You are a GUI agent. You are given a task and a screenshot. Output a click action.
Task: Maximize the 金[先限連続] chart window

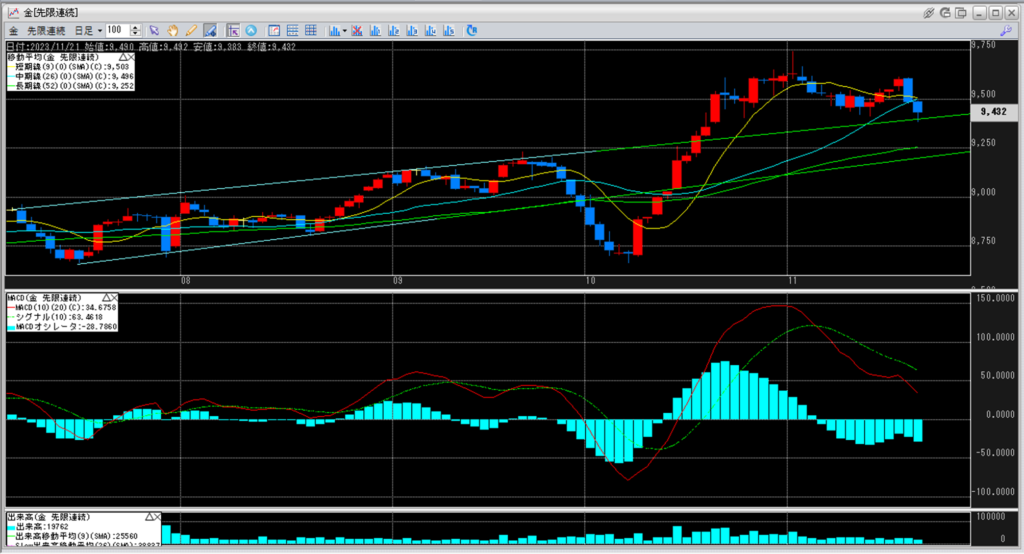pyautogui.click(x=995, y=12)
